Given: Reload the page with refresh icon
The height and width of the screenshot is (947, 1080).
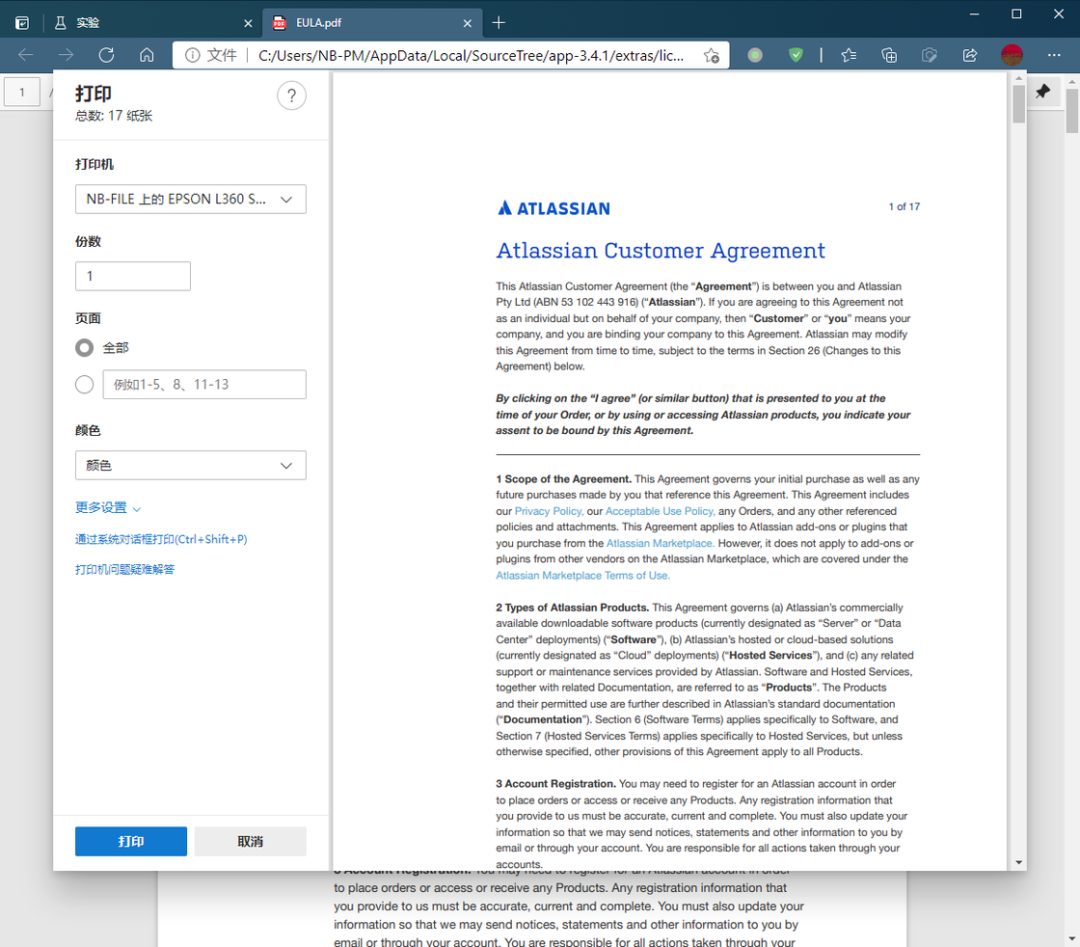Looking at the screenshot, I should pos(106,55).
